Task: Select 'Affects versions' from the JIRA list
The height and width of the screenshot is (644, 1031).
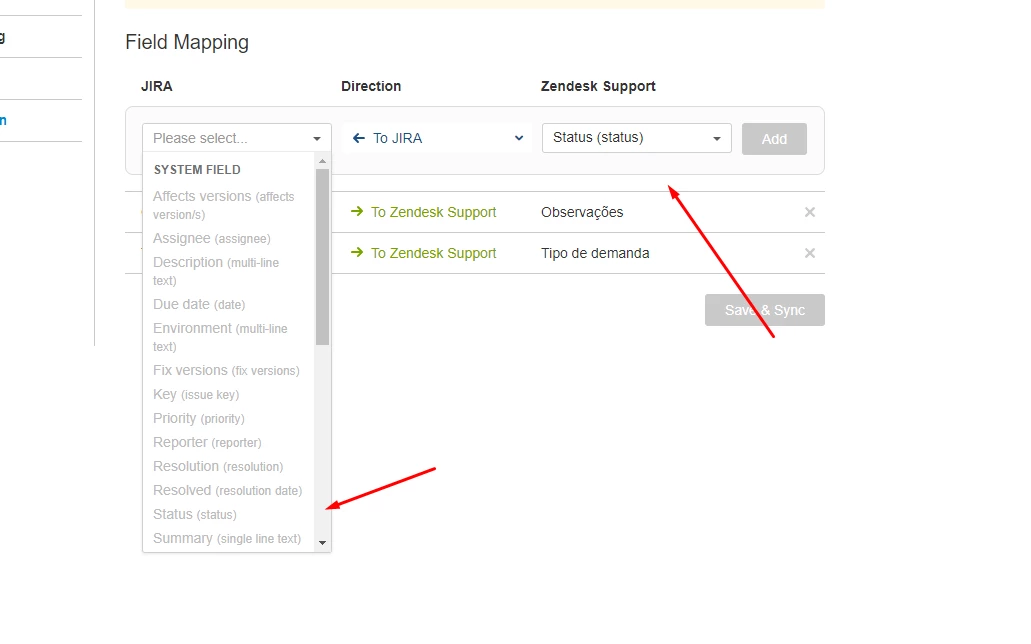Action: pyautogui.click(x=229, y=205)
